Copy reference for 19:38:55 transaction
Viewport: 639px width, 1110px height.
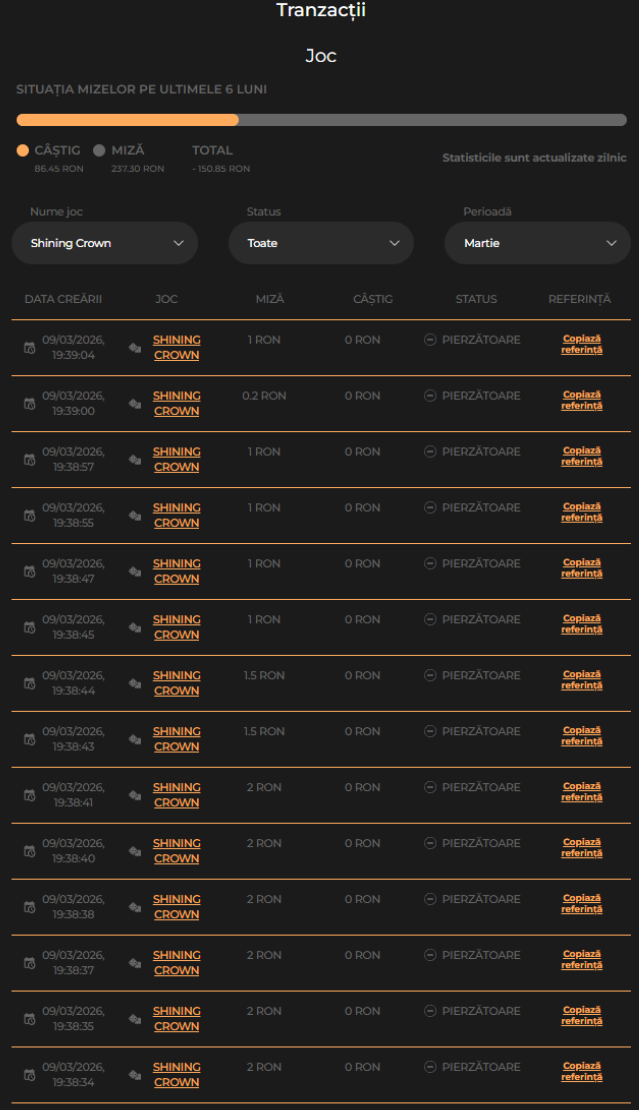(582, 513)
